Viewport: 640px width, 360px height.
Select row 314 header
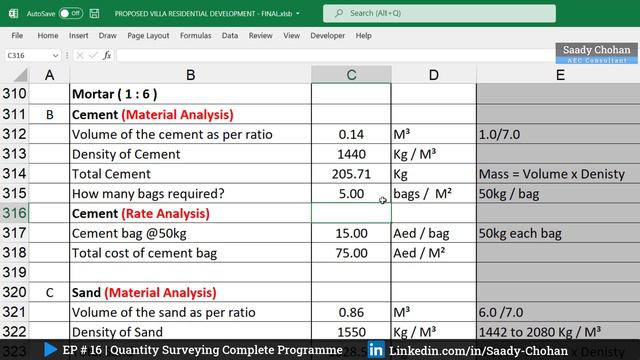click(14, 174)
